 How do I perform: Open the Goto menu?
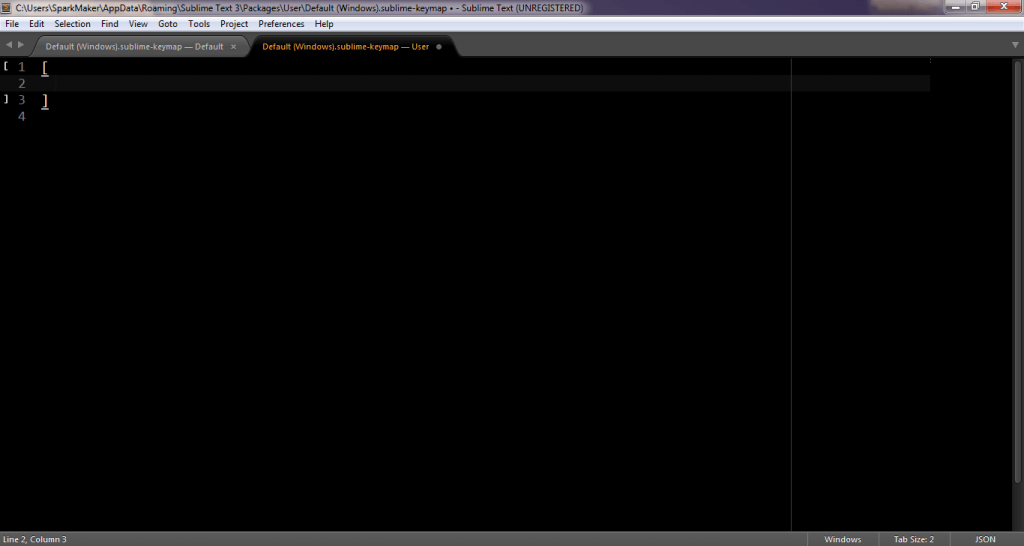168,23
